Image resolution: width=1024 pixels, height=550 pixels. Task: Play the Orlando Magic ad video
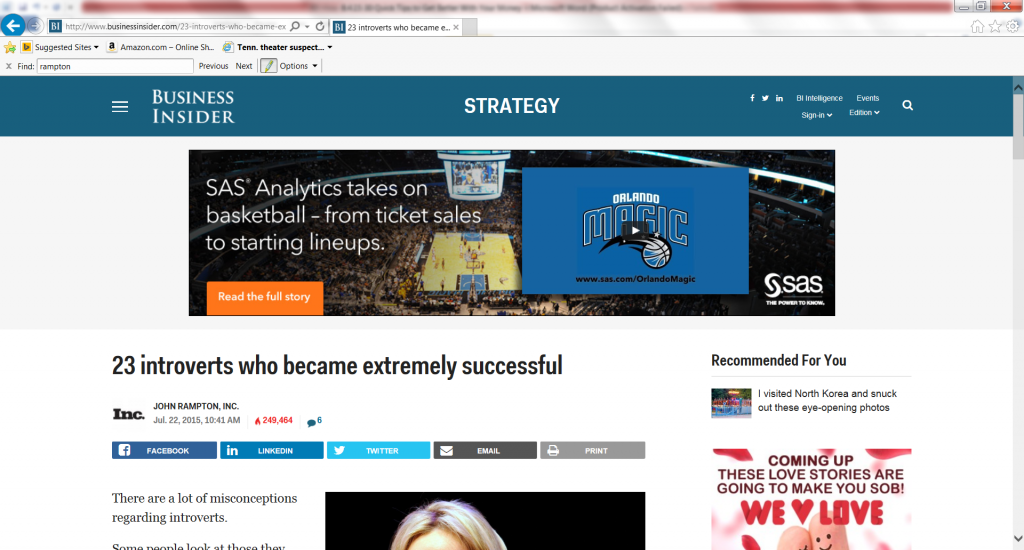click(635, 230)
